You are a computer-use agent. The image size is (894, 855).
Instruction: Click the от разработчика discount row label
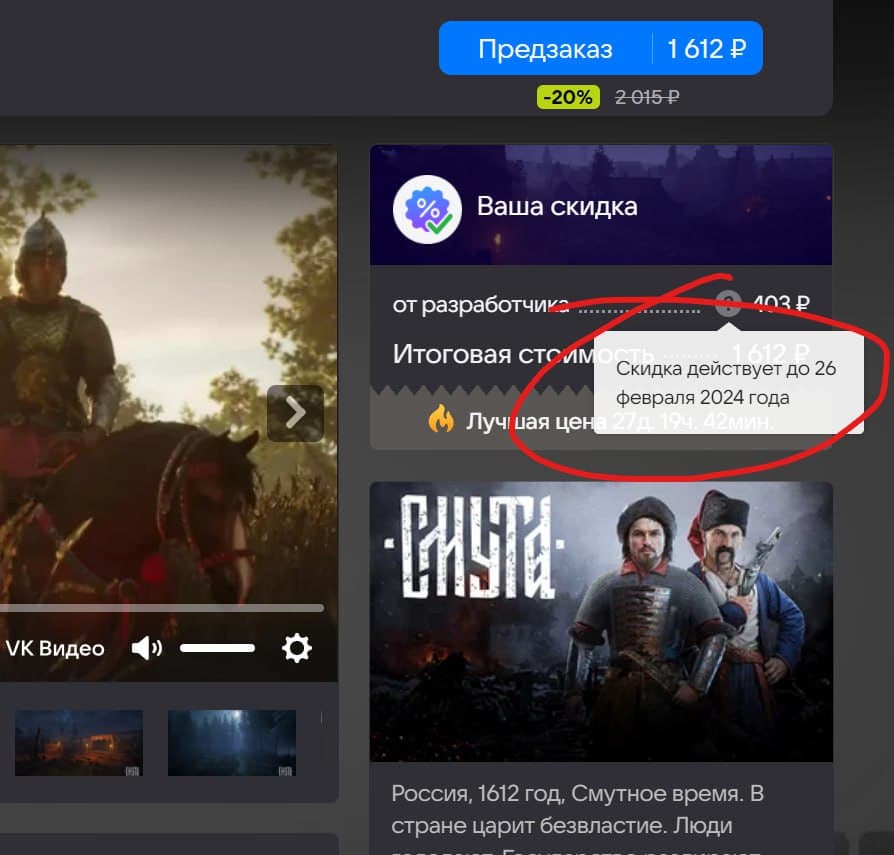click(481, 305)
